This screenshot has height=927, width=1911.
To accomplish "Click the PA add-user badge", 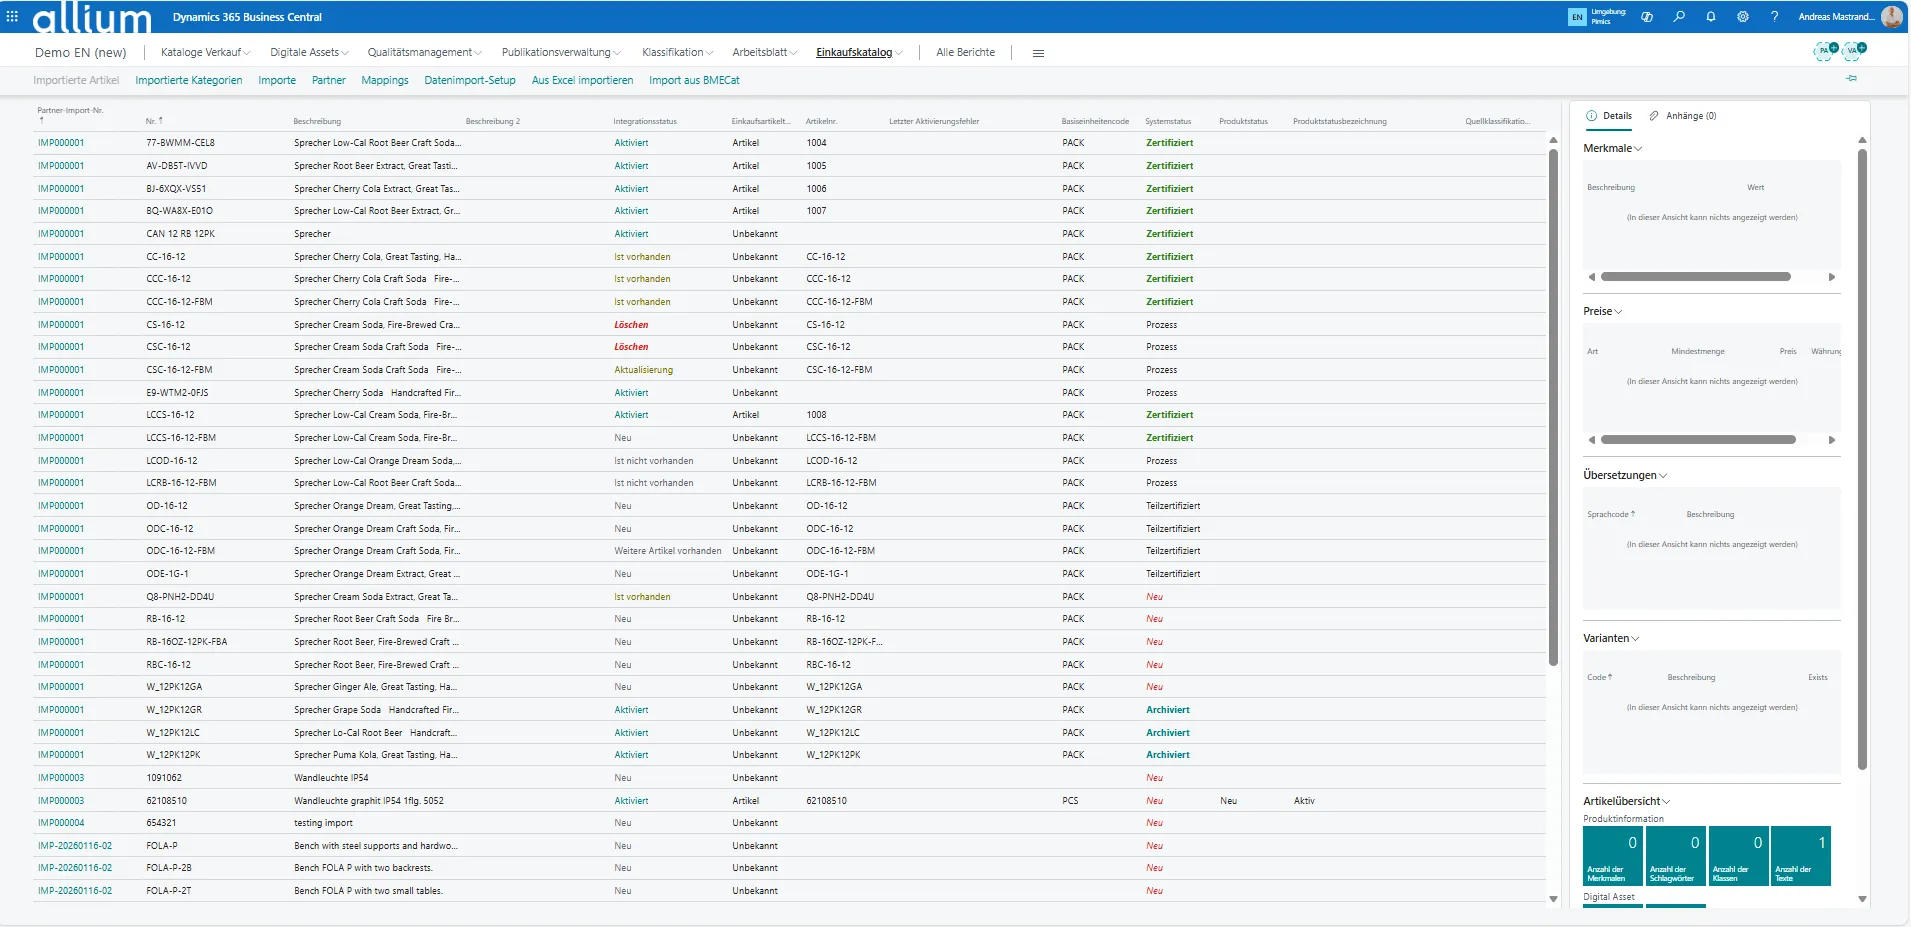I will coord(1825,50).
